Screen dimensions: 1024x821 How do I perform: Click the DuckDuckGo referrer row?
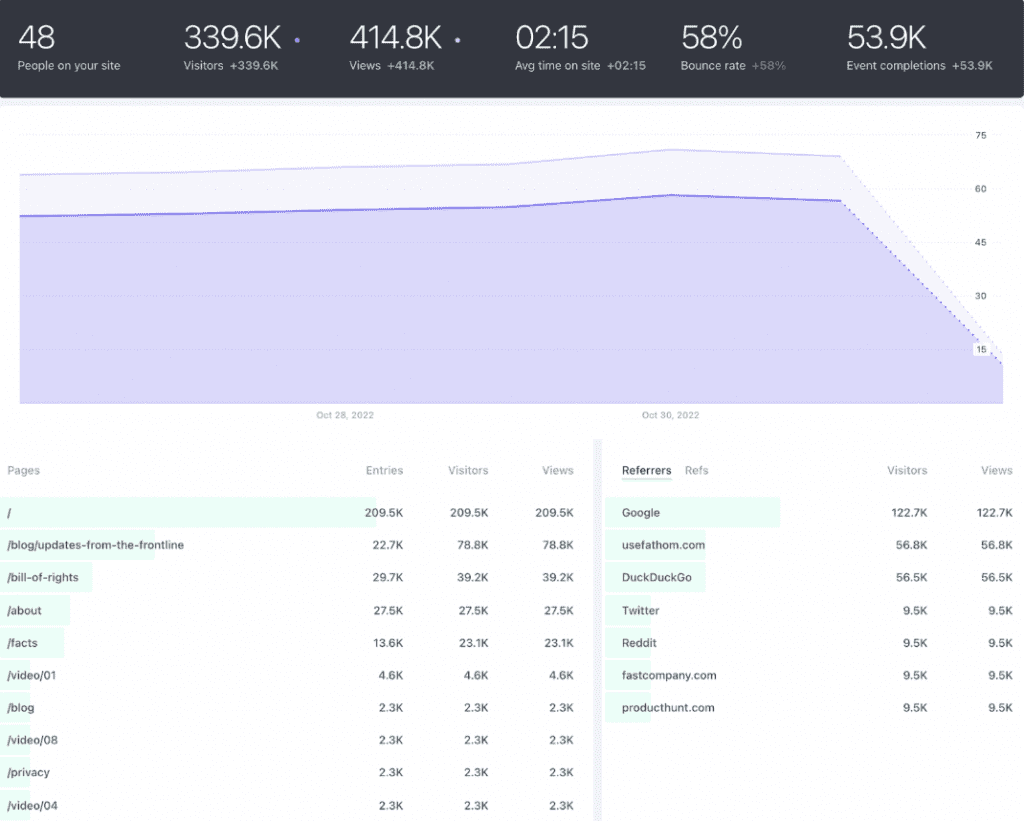(x=810, y=577)
